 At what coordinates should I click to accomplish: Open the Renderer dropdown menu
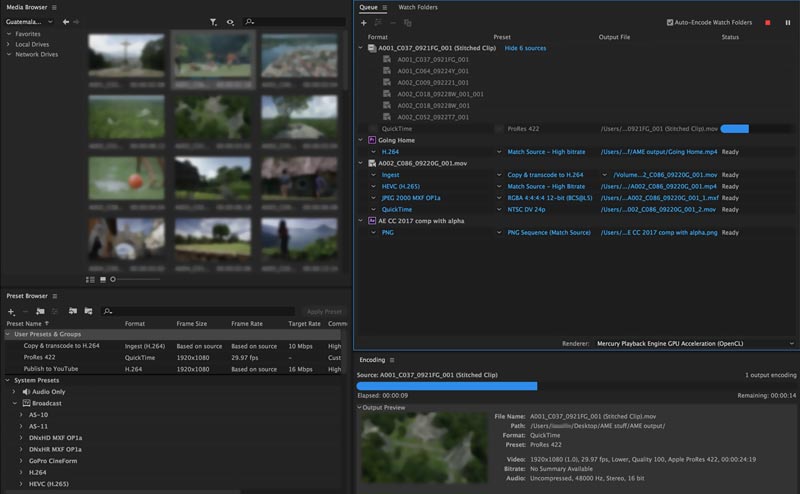click(x=695, y=343)
